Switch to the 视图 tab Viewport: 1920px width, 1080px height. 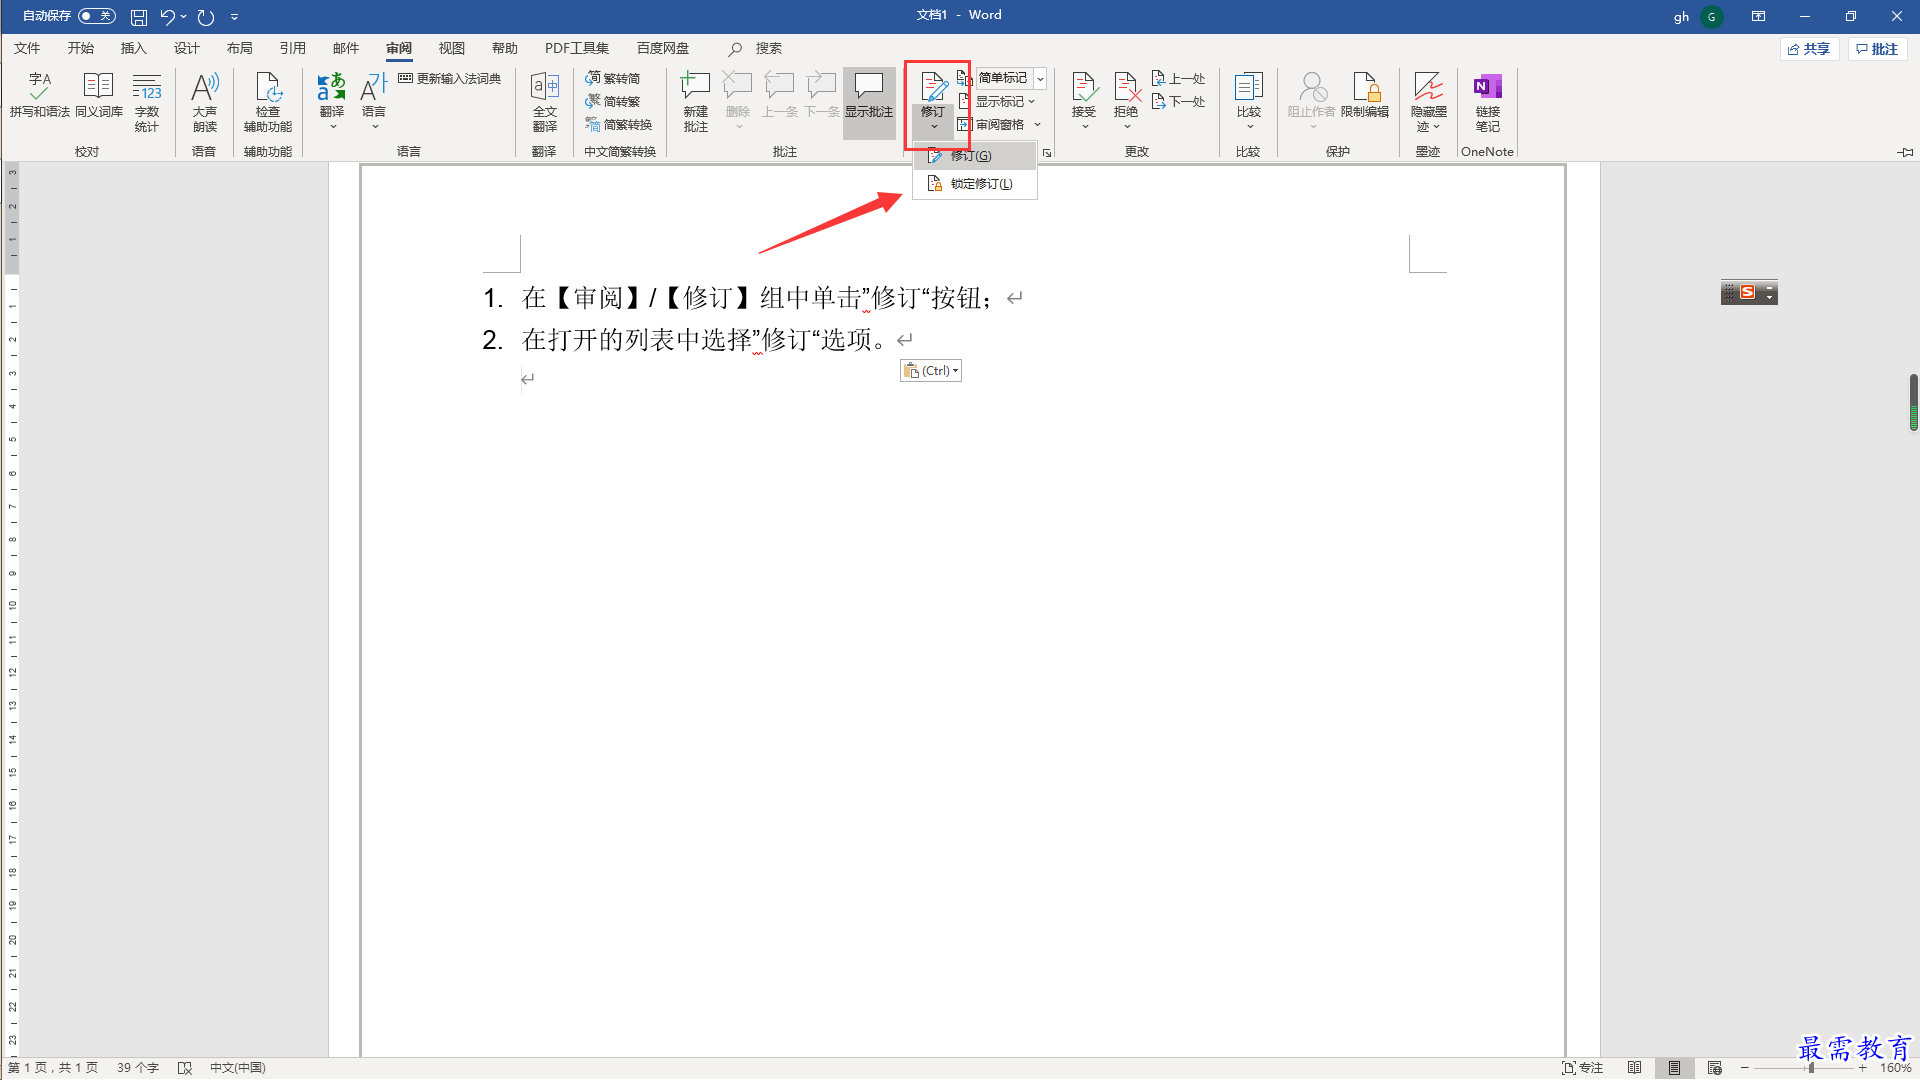[451, 48]
